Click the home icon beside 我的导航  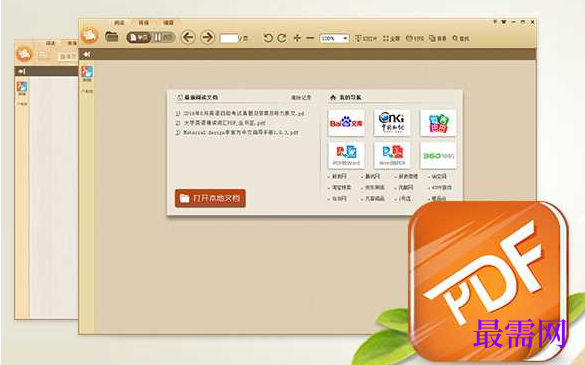(x=333, y=97)
